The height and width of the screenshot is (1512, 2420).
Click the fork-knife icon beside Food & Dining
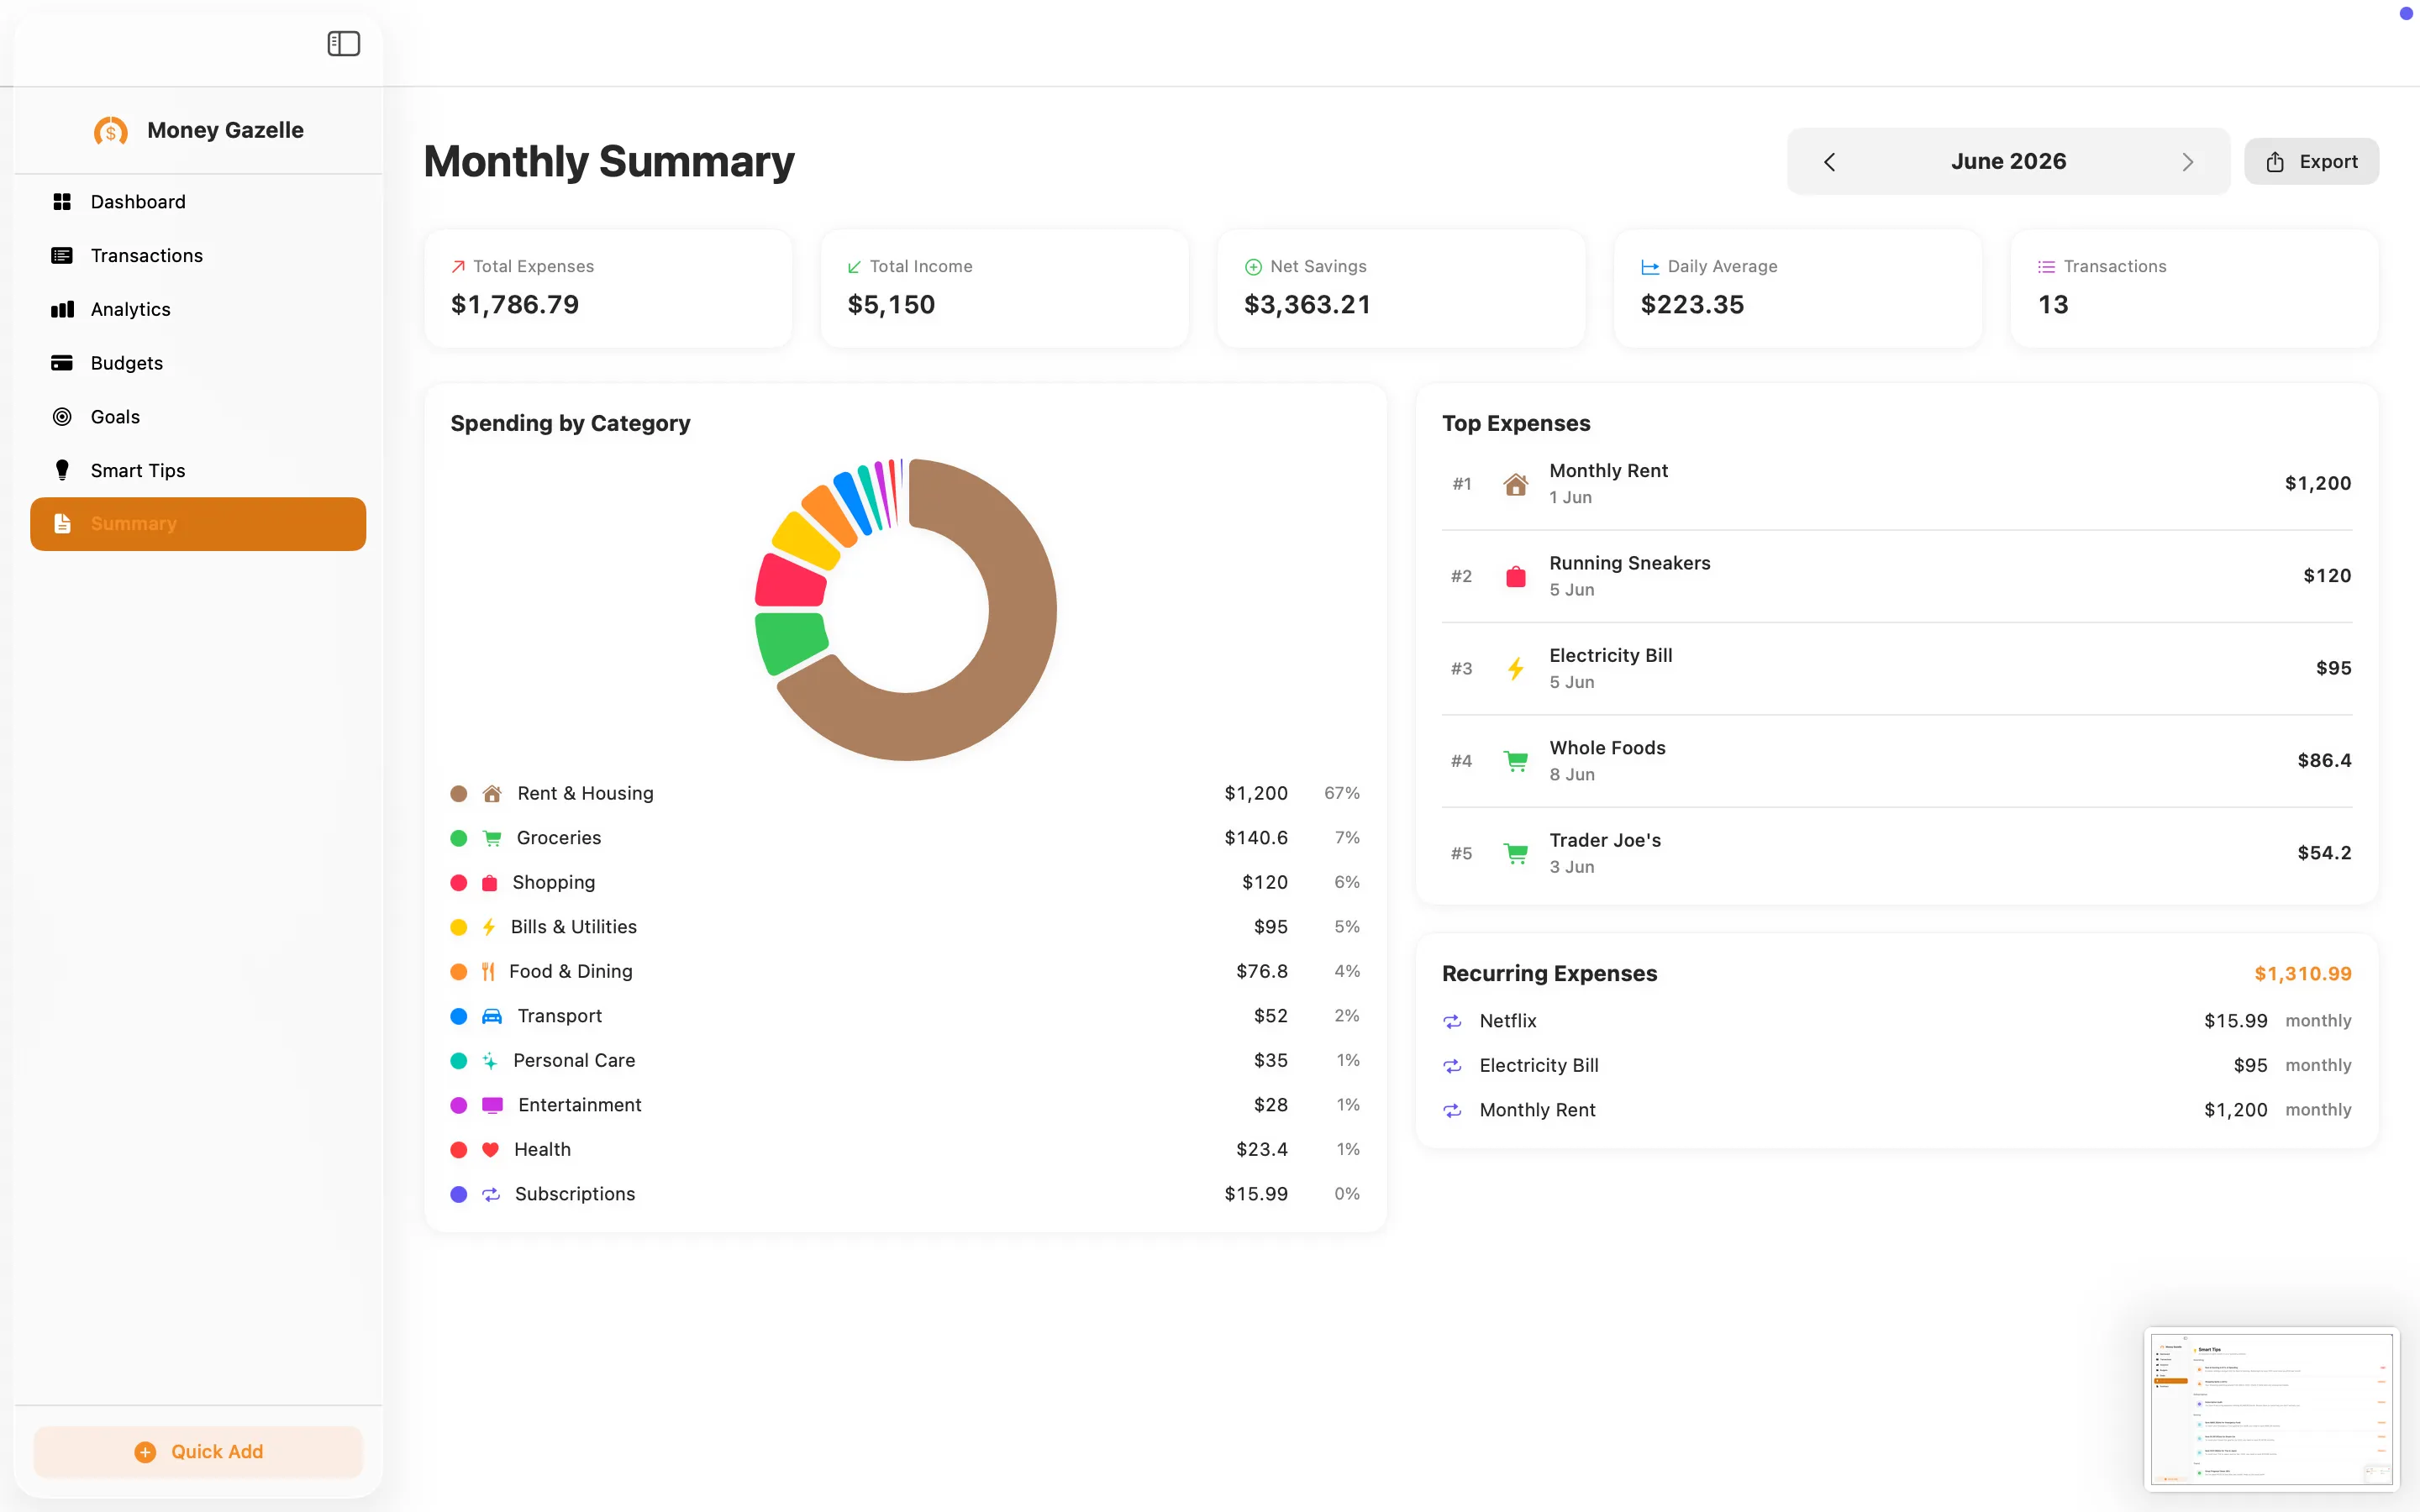coord(488,972)
